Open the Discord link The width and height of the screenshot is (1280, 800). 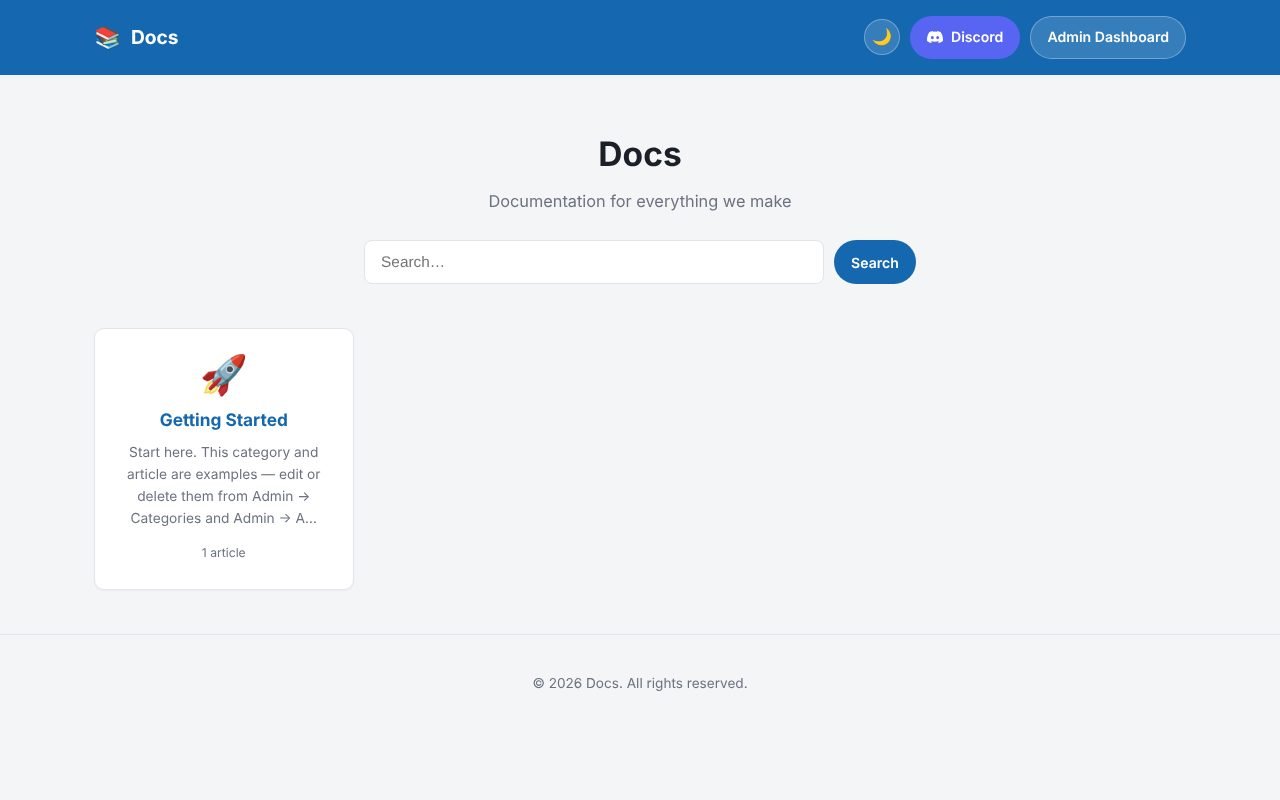[x=965, y=37]
